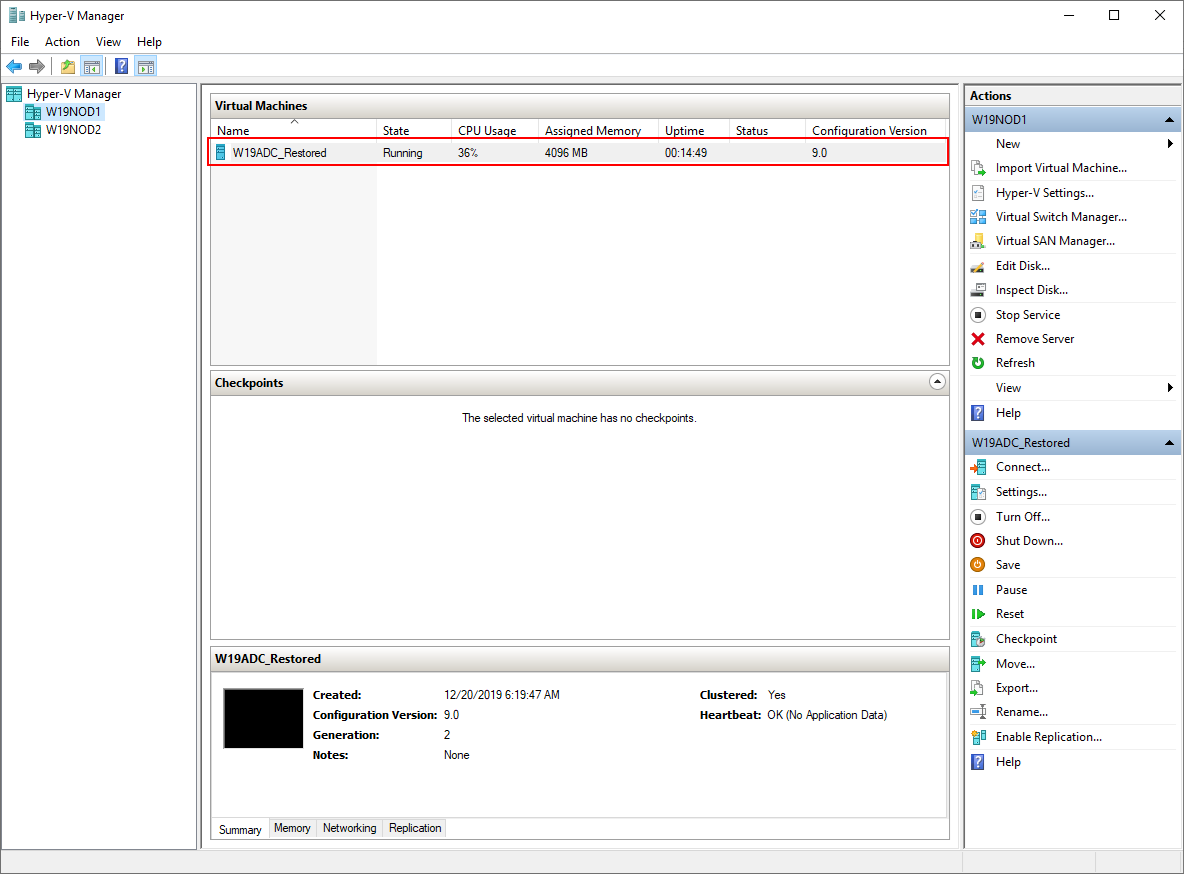Viewport: 1184px width, 874px height.
Task: Toggle the Action pane toolbar icon
Action: (x=146, y=66)
